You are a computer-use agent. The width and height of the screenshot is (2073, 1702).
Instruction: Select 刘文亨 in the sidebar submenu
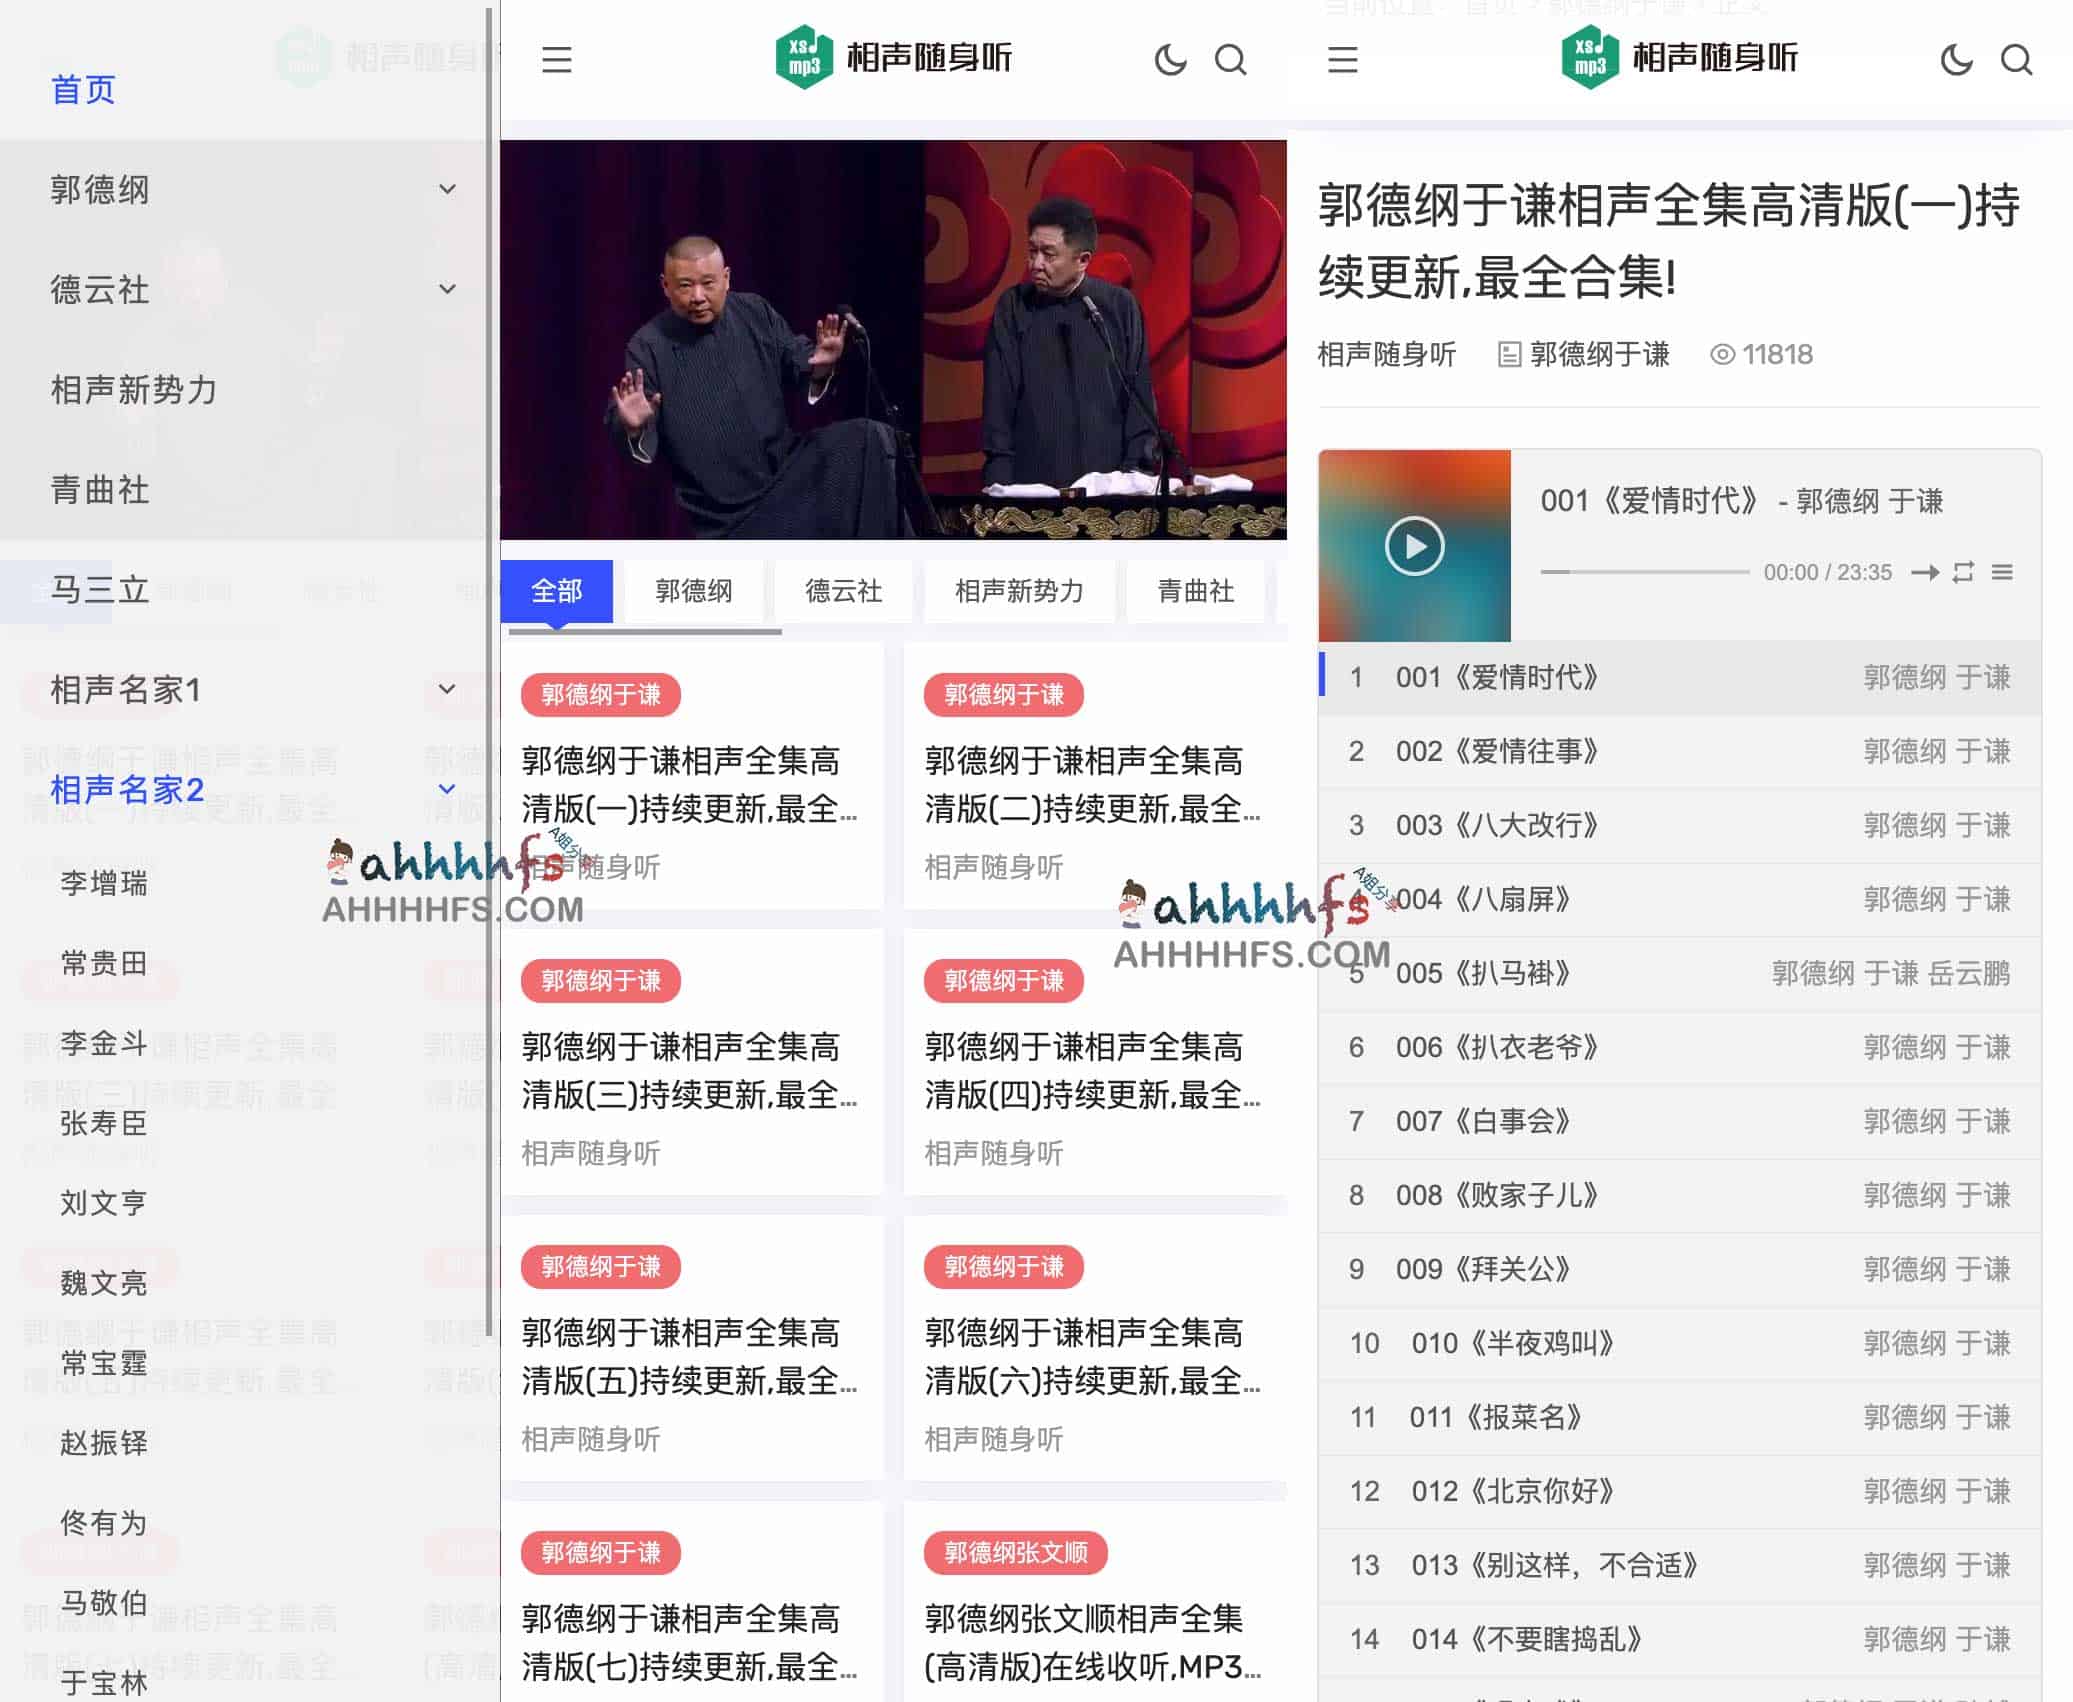tap(104, 1203)
